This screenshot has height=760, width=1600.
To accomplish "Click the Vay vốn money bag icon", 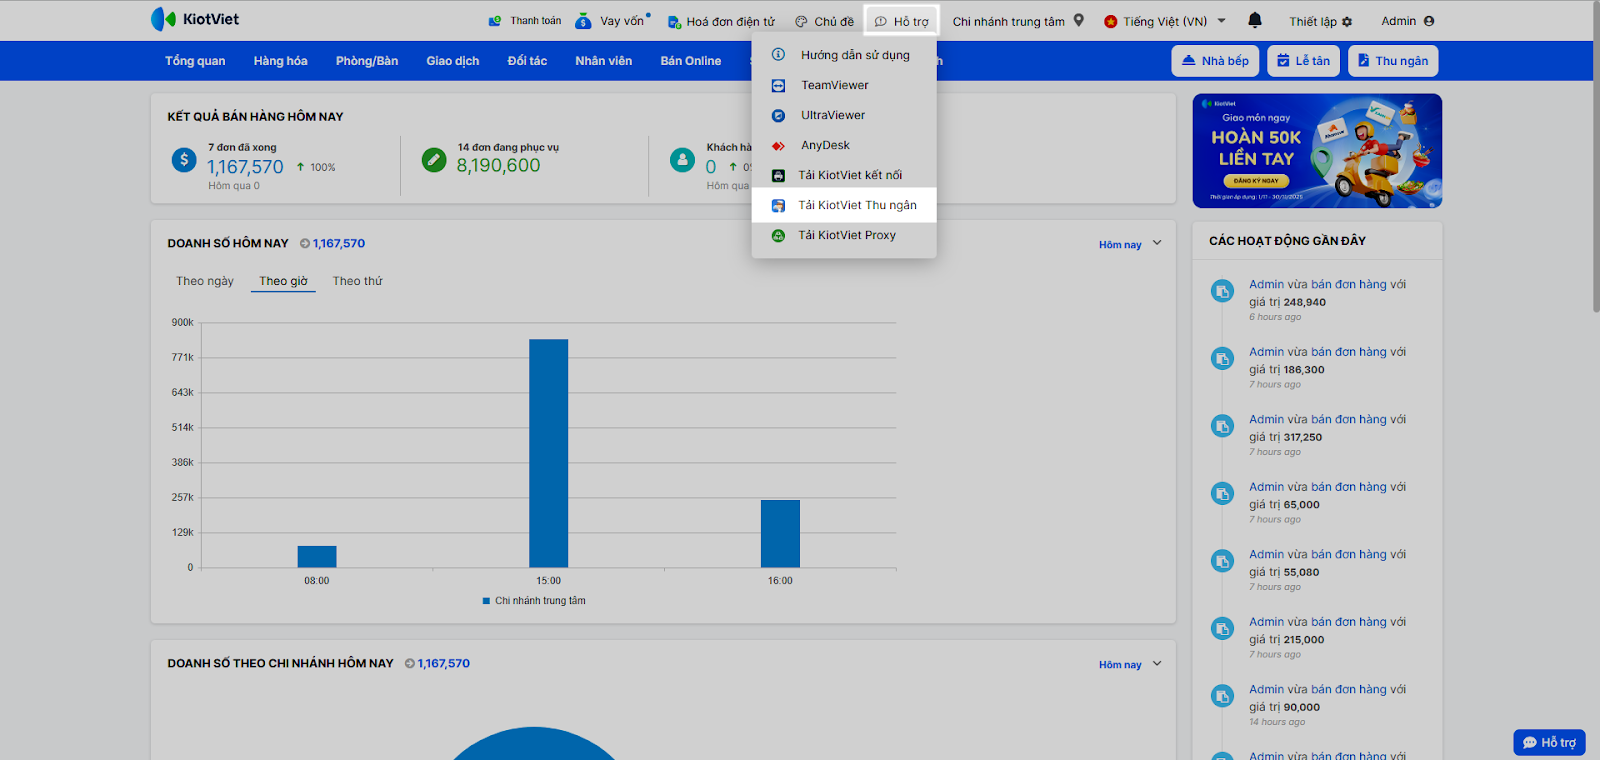I will [x=583, y=21].
